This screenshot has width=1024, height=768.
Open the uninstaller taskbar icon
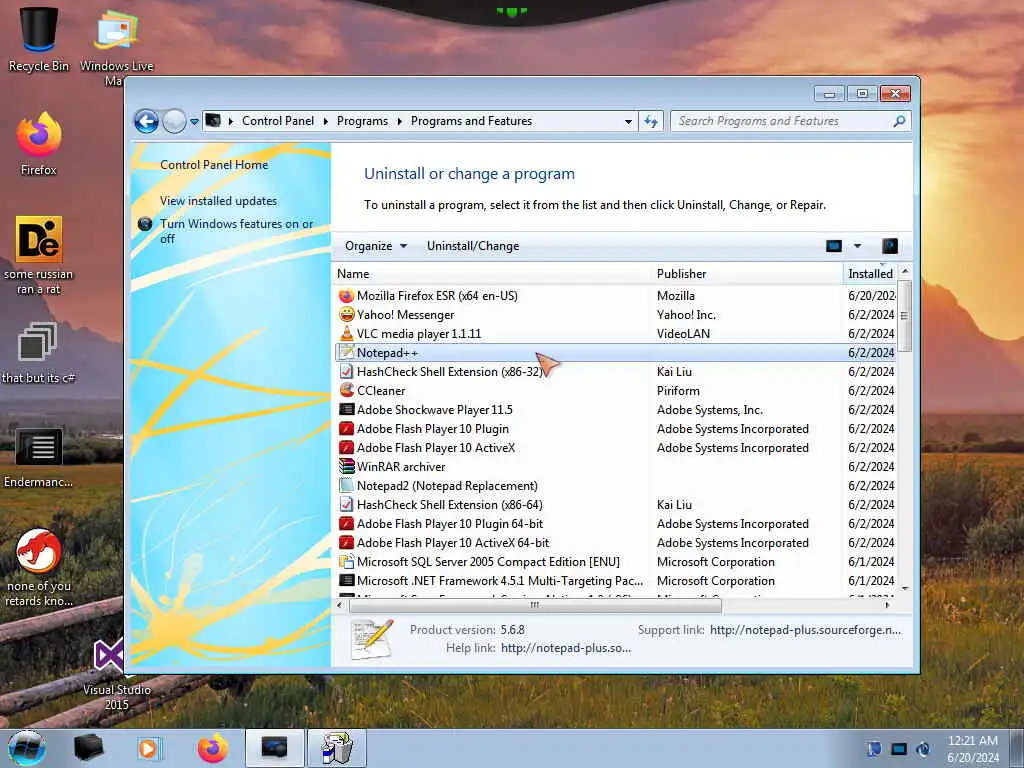click(337, 748)
